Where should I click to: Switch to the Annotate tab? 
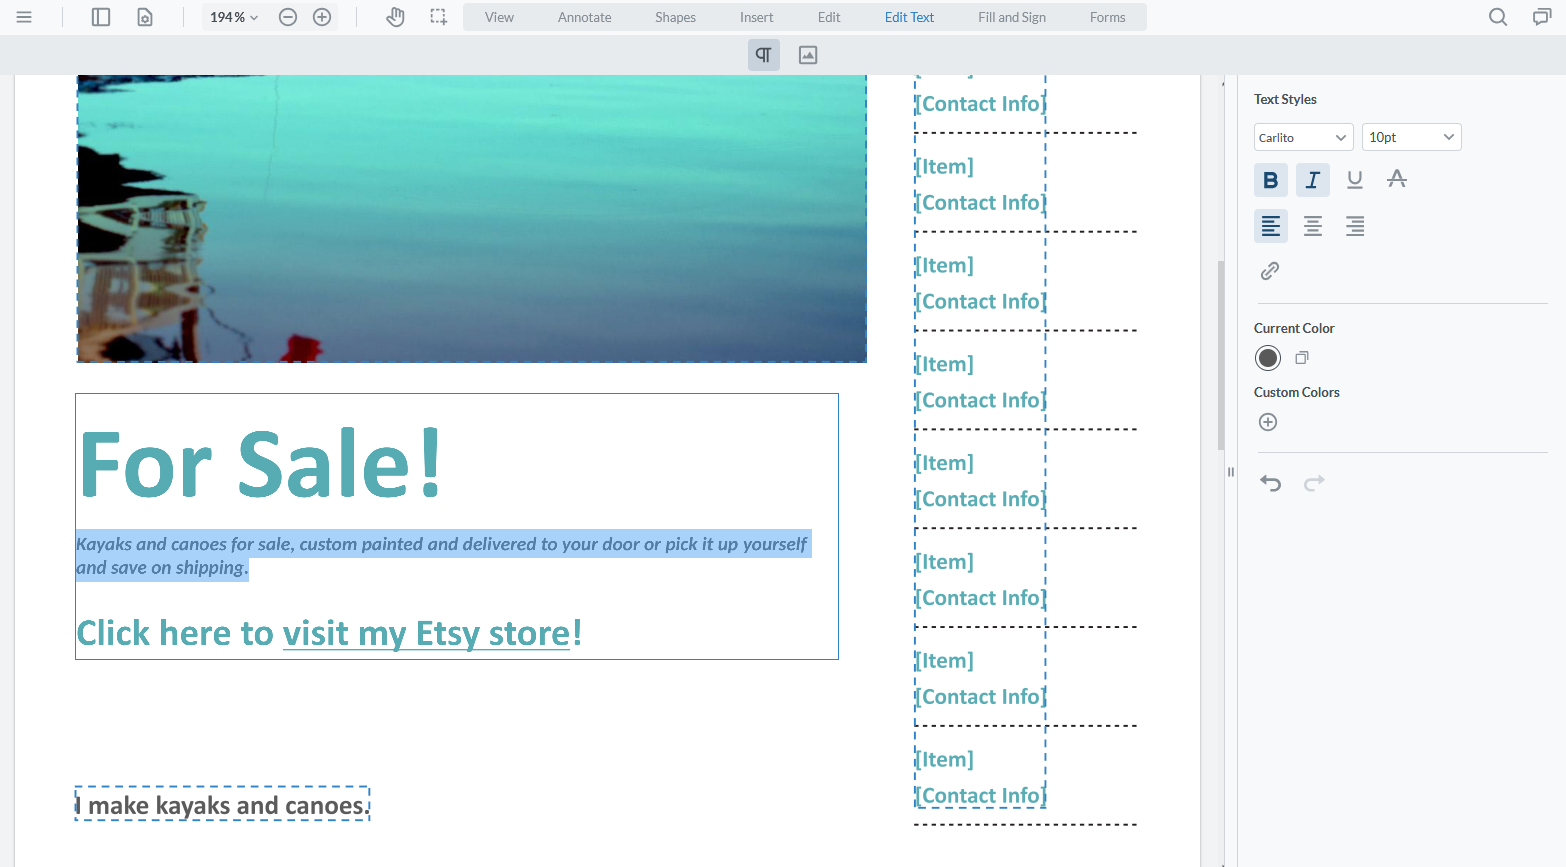click(584, 16)
